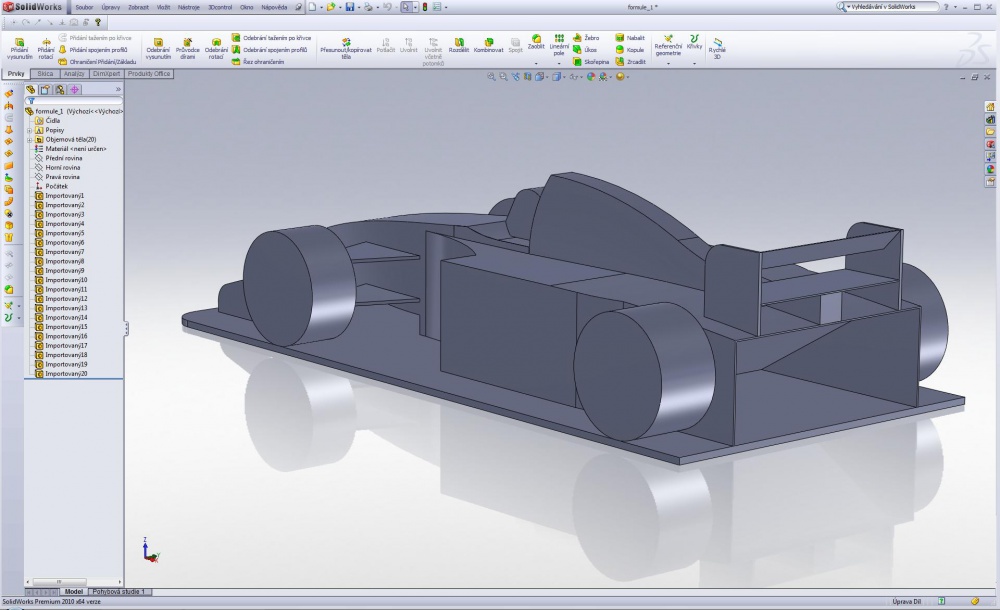The height and width of the screenshot is (610, 1000).
Task: Choose the Zaoblit fillet tool
Action: click(536, 43)
